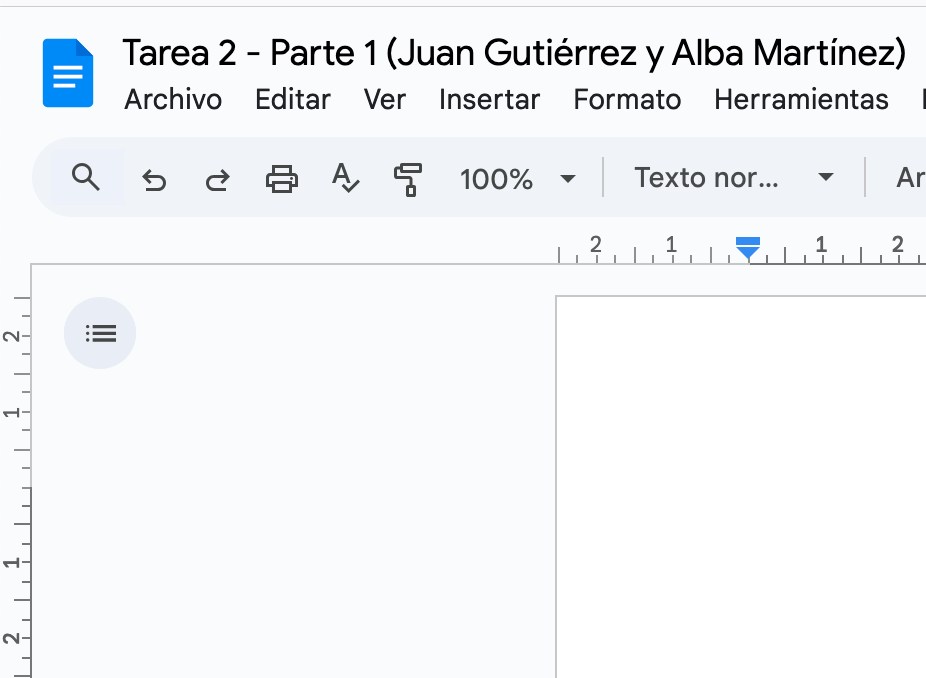Viewport: 926px width, 678px height.
Task: Show the document outline panel
Action: (100, 332)
